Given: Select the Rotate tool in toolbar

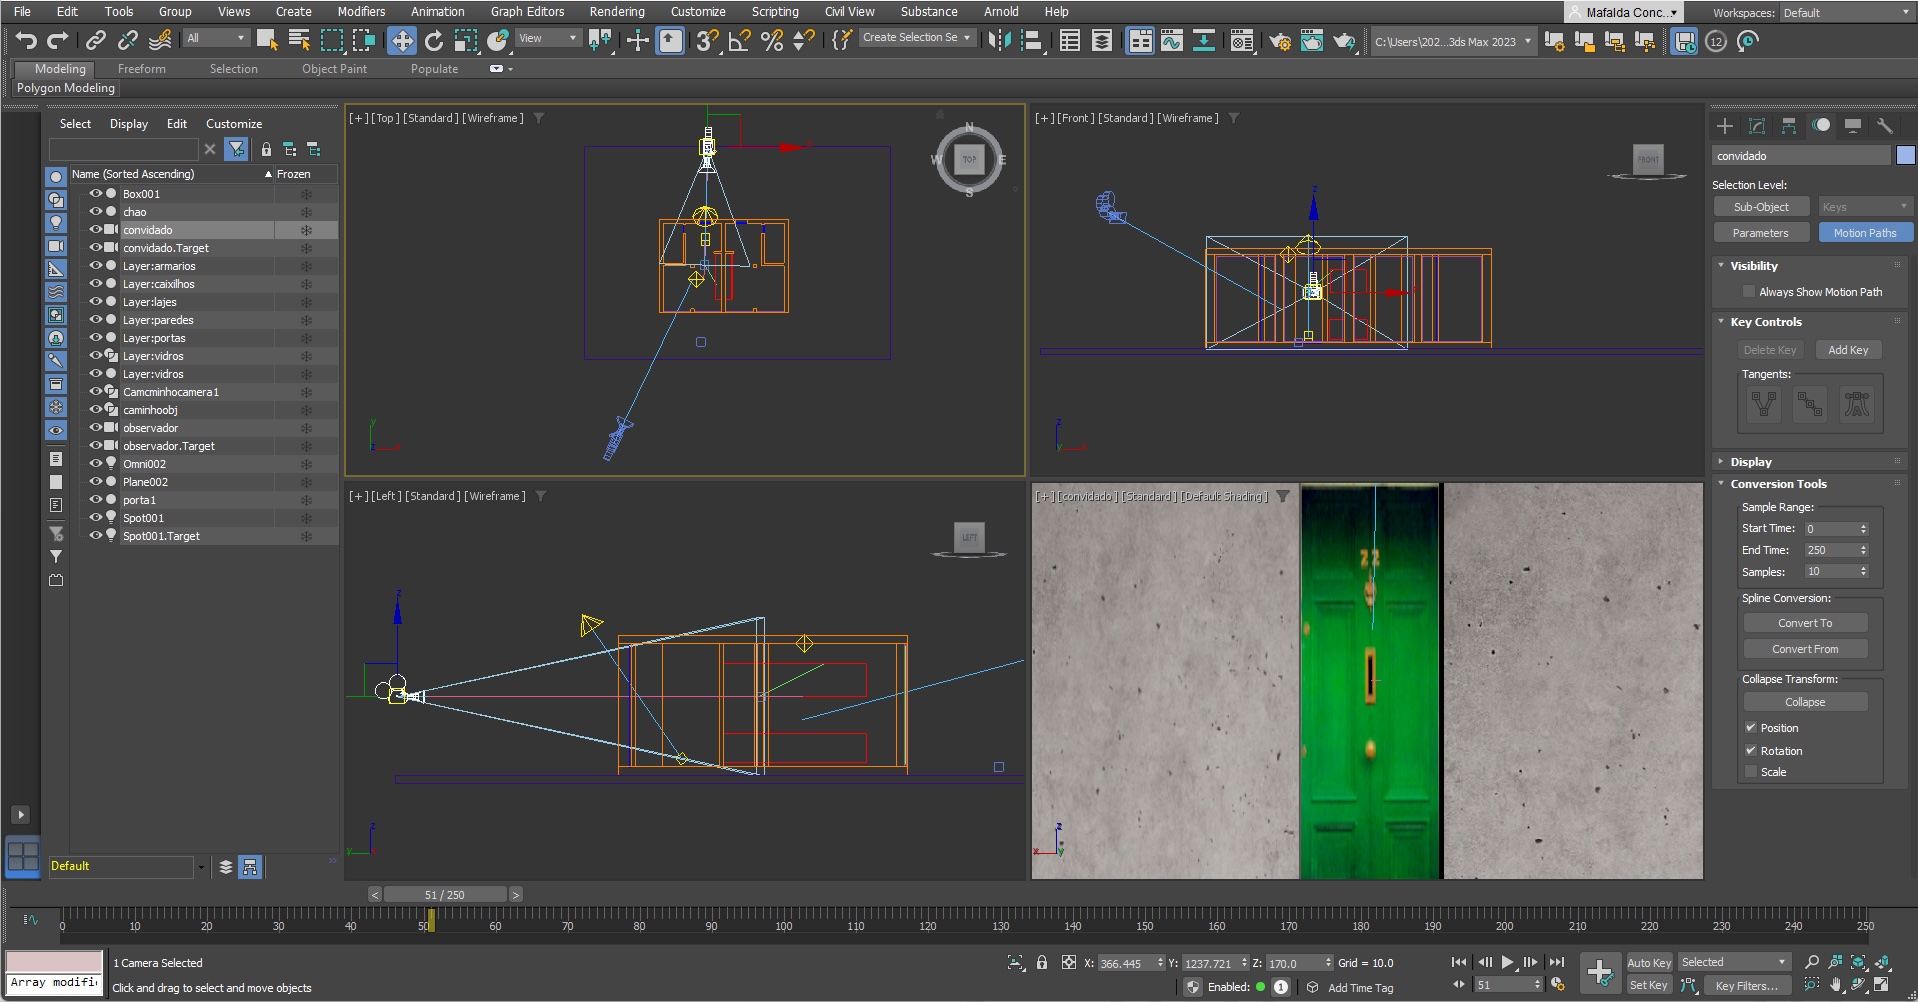Looking at the screenshot, I should pyautogui.click(x=434, y=41).
